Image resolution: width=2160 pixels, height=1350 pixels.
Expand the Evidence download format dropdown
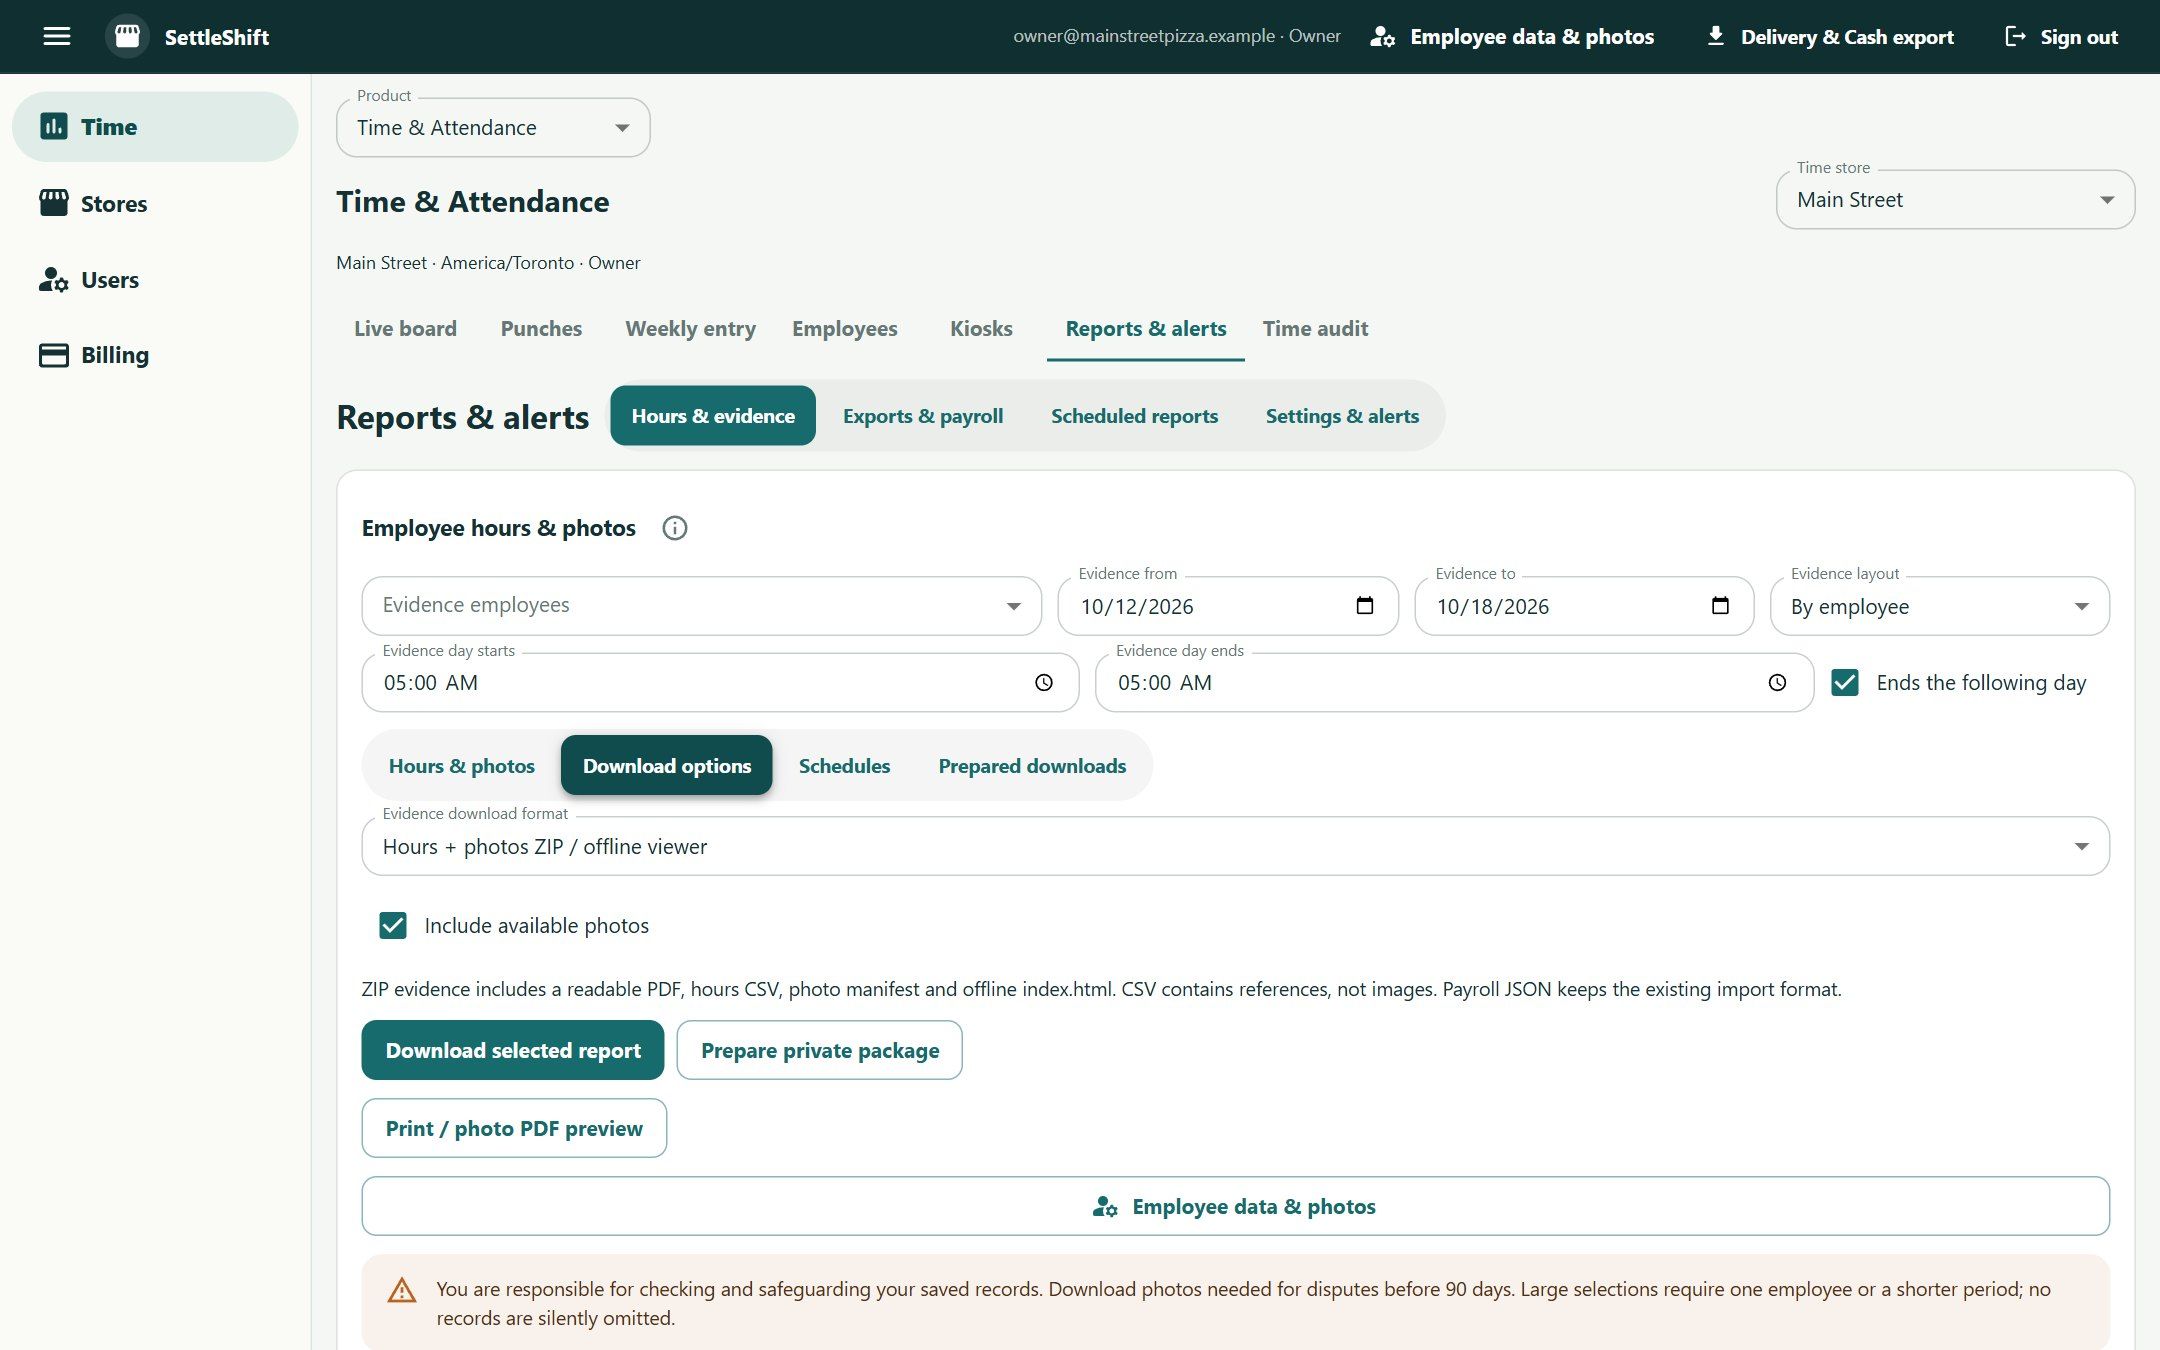(x=1235, y=847)
